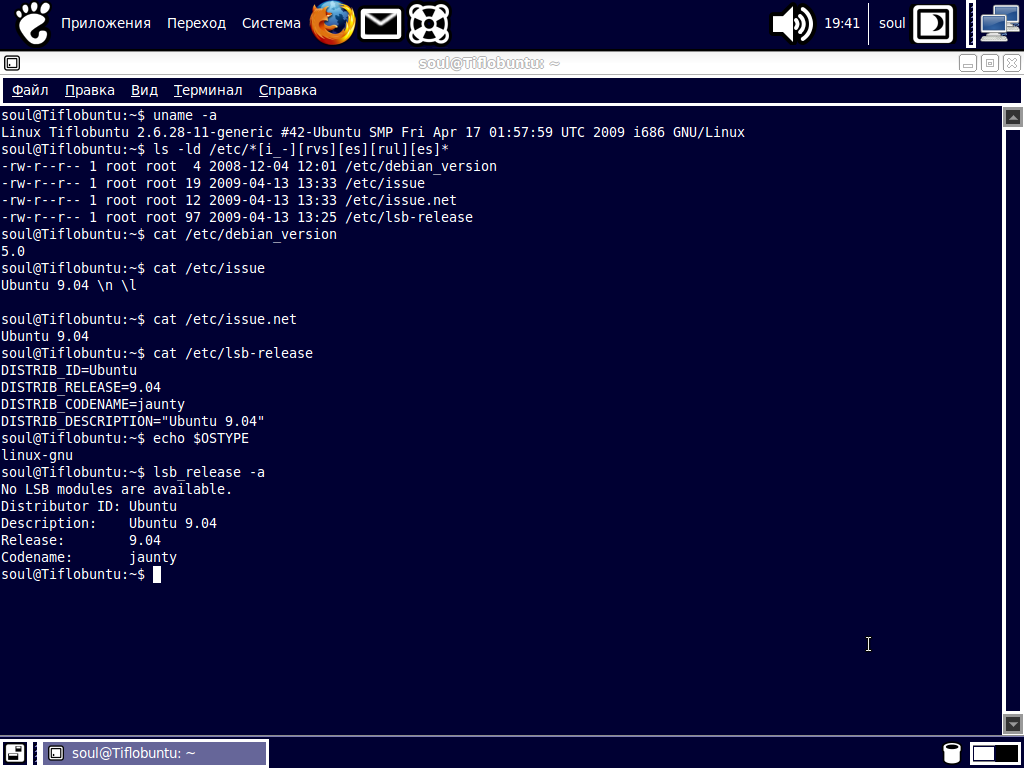This screenshot has height=768, width=1024.
Task: Click the volume speaker icon
Action: click(792, 24)
